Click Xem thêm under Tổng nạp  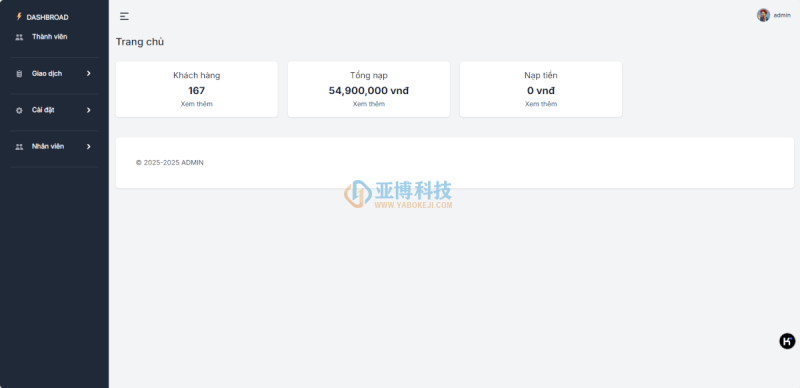click(x=369, y=104)
